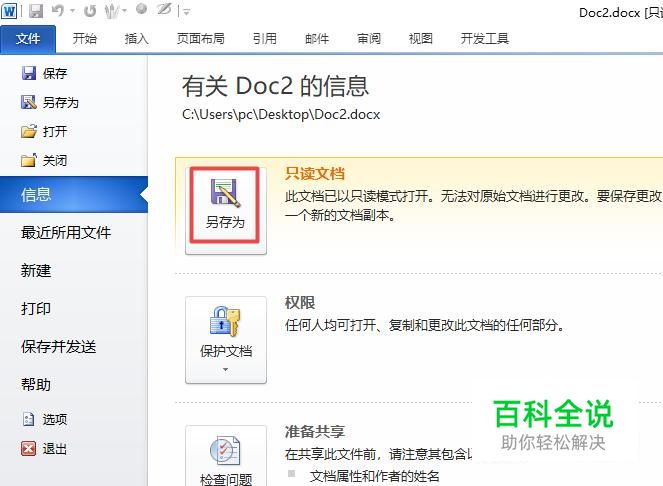Open the 审阅 ribbon tab
Screen dimensions: 663x486
pos(369,39)
